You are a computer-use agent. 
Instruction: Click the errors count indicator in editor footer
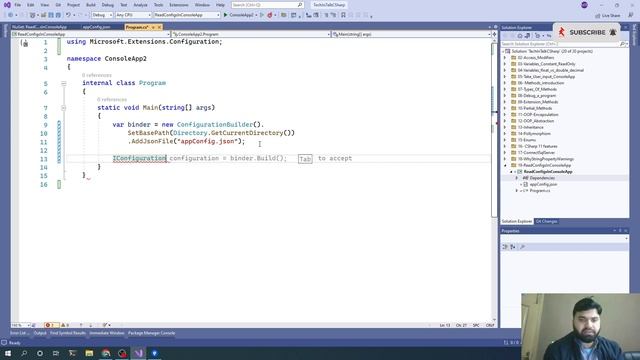pyautogui.click(x=51, y=325)
